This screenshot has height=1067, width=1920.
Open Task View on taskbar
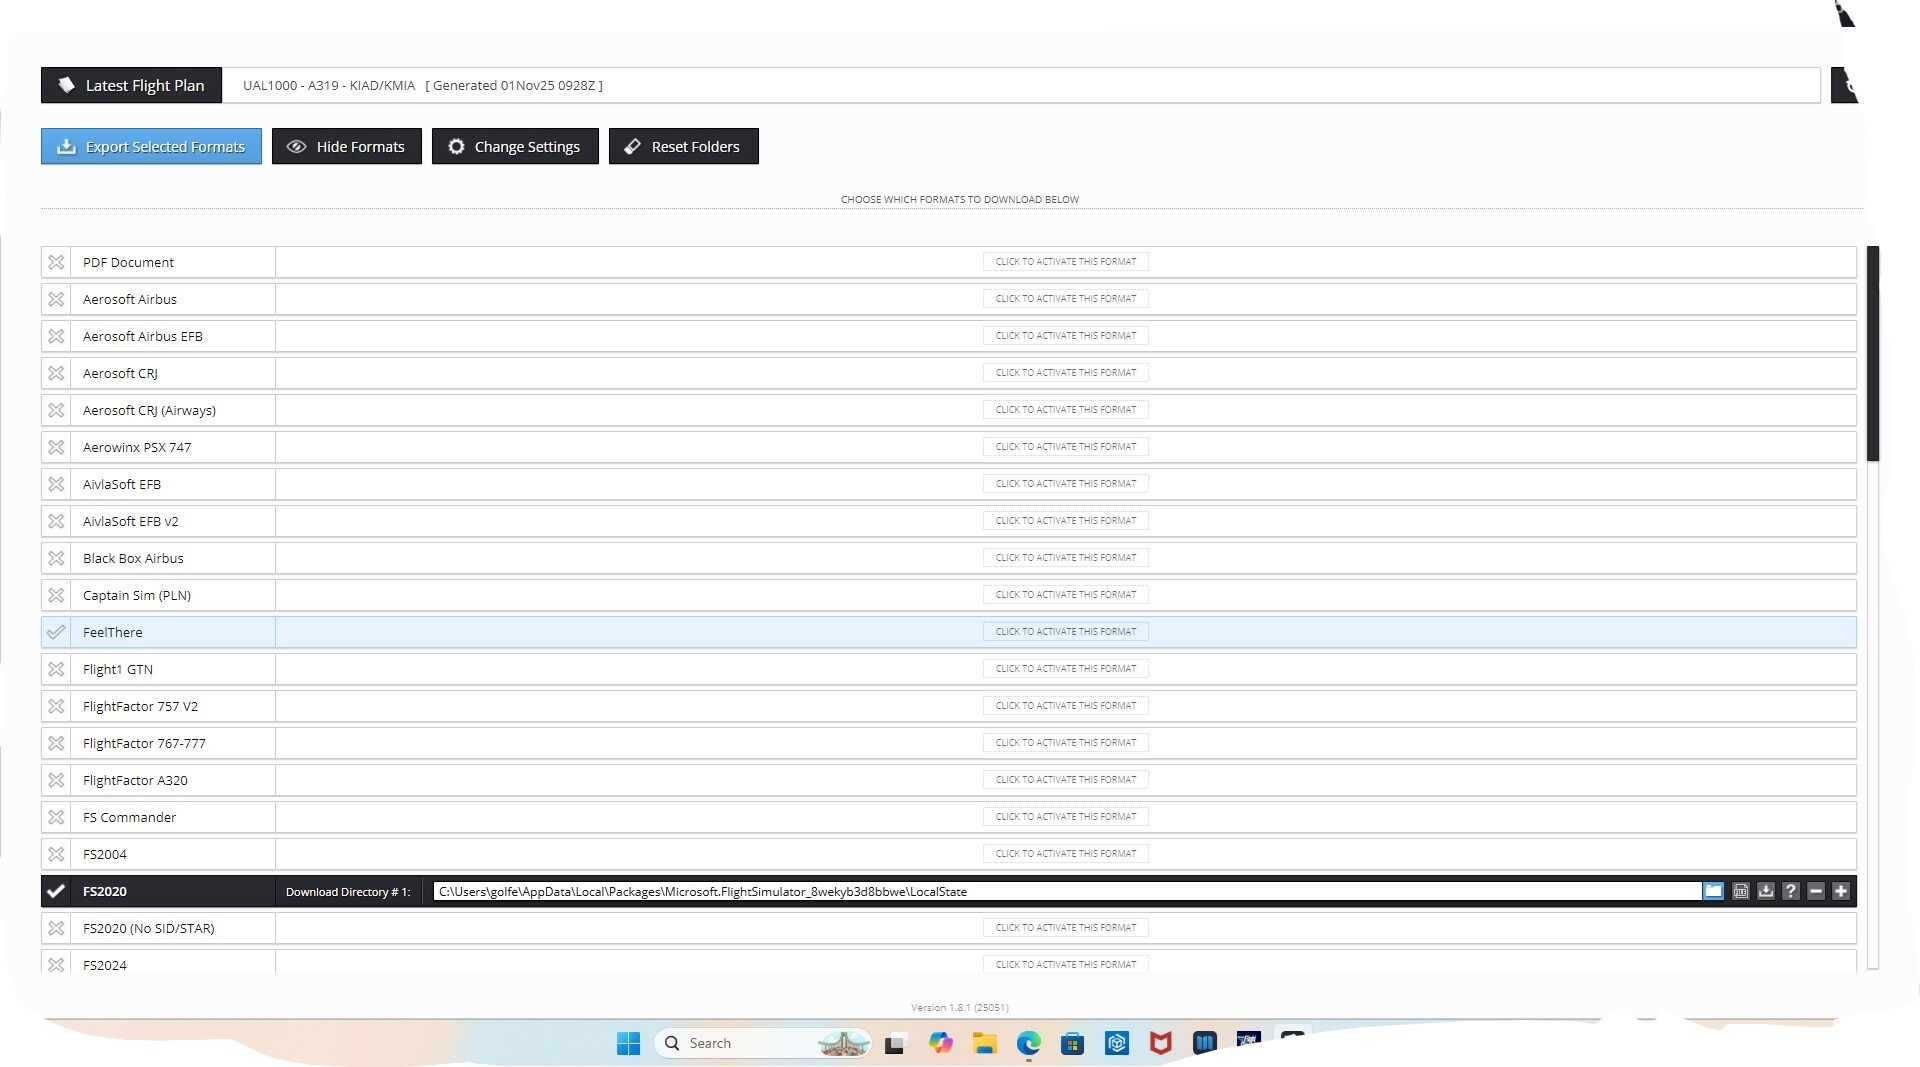(x=895, y=1043)
